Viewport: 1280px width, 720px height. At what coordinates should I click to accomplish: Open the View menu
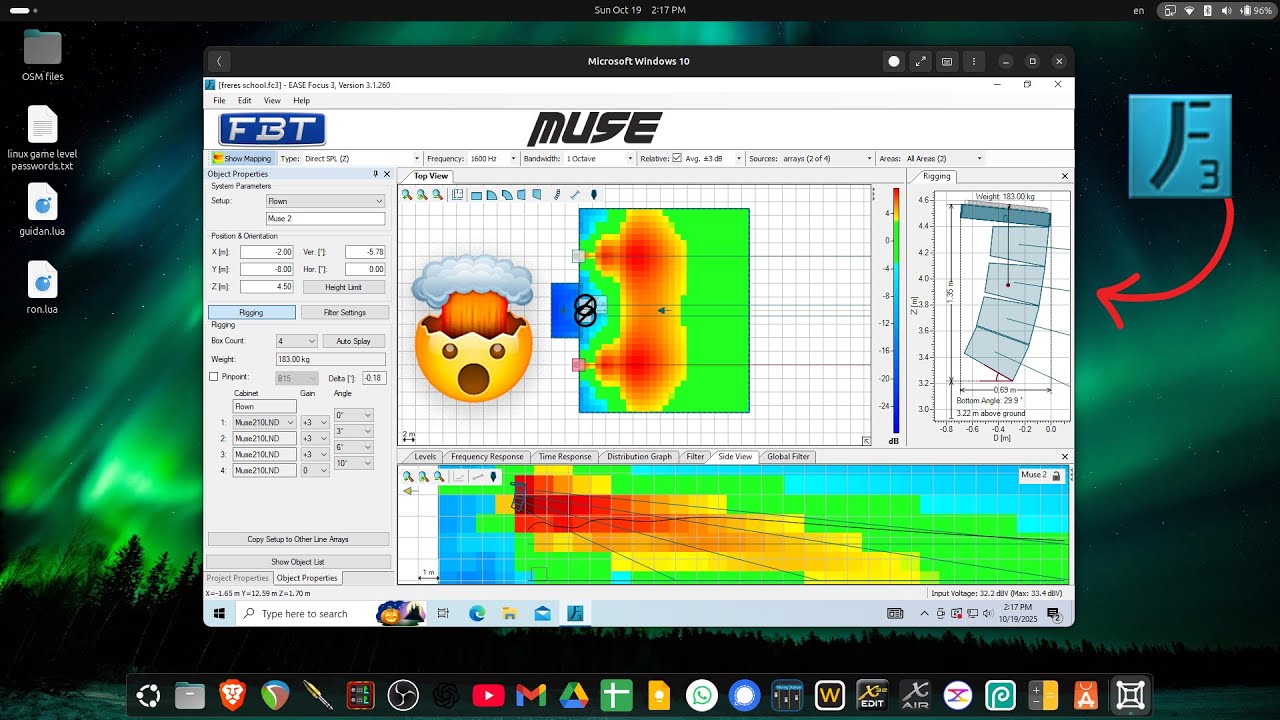pyautogui.click(x=272, y=101)
